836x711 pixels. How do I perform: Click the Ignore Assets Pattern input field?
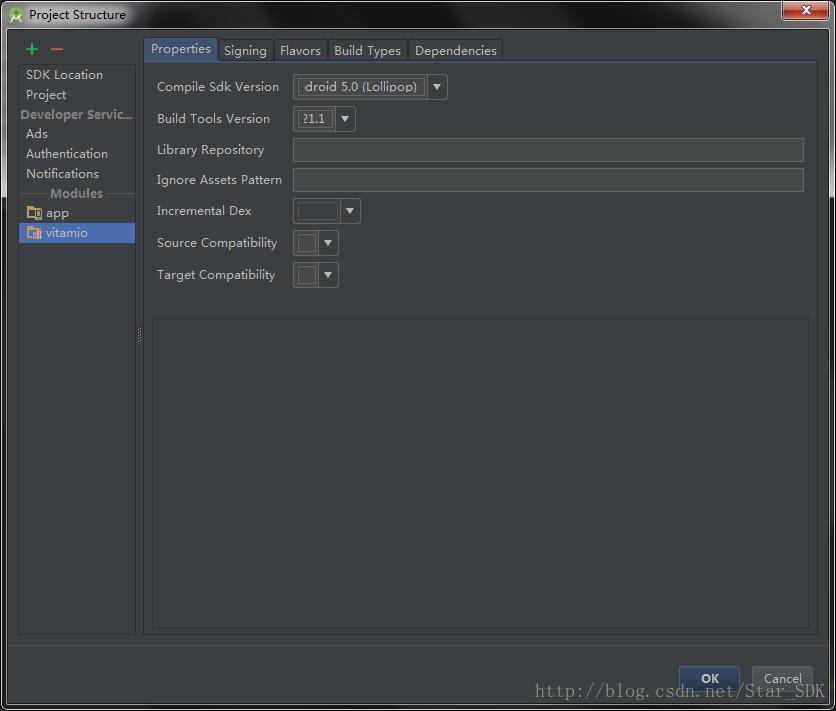coord(548,180)
